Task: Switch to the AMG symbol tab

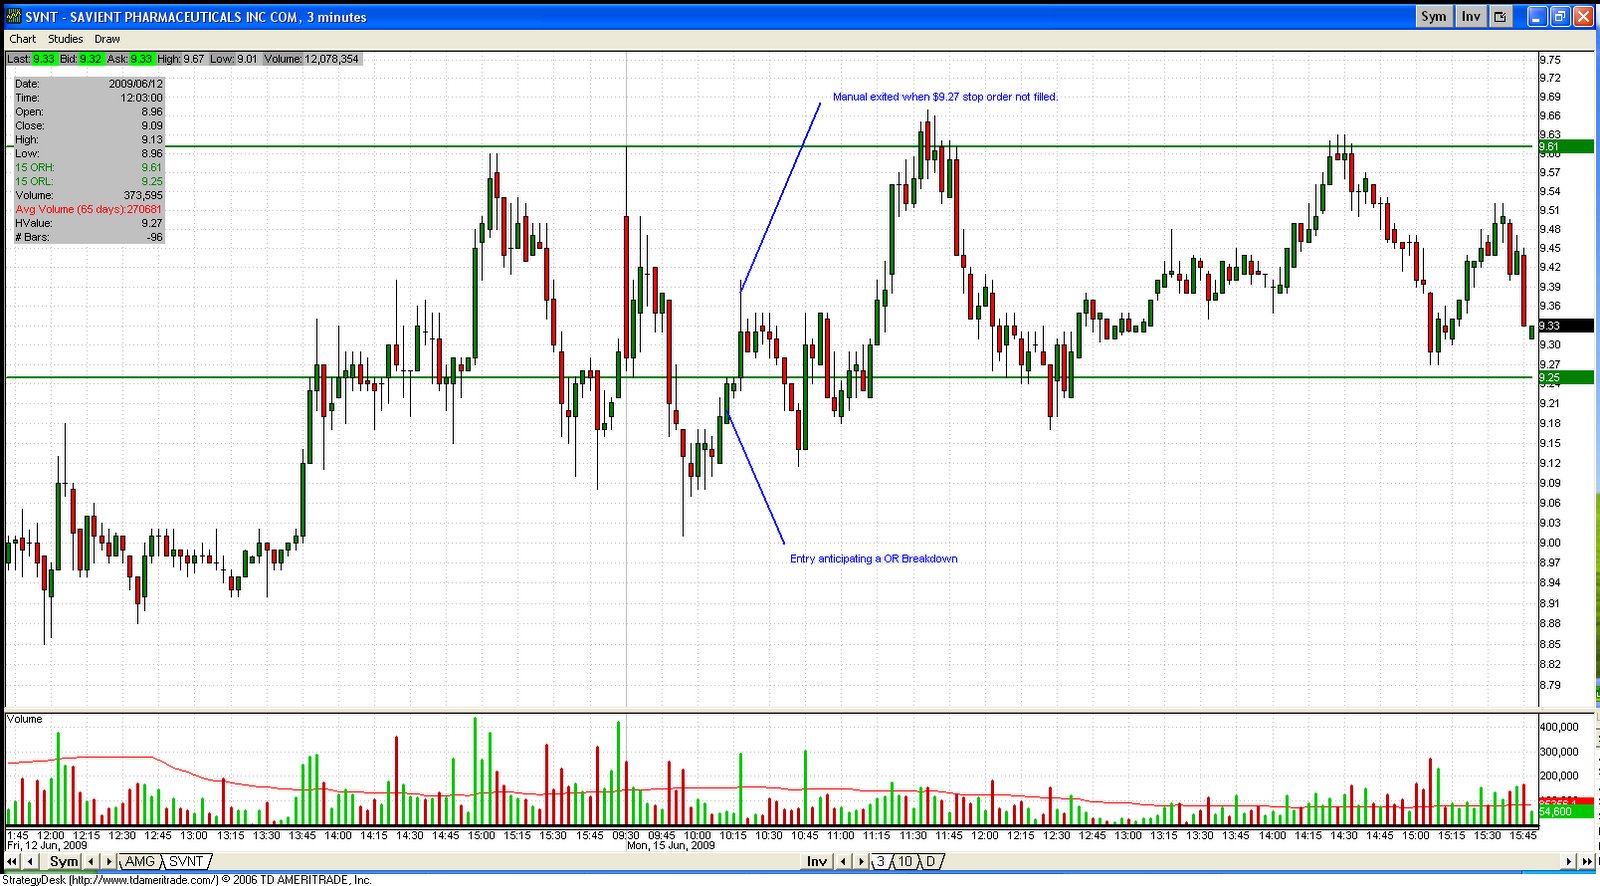Action: 140,861
